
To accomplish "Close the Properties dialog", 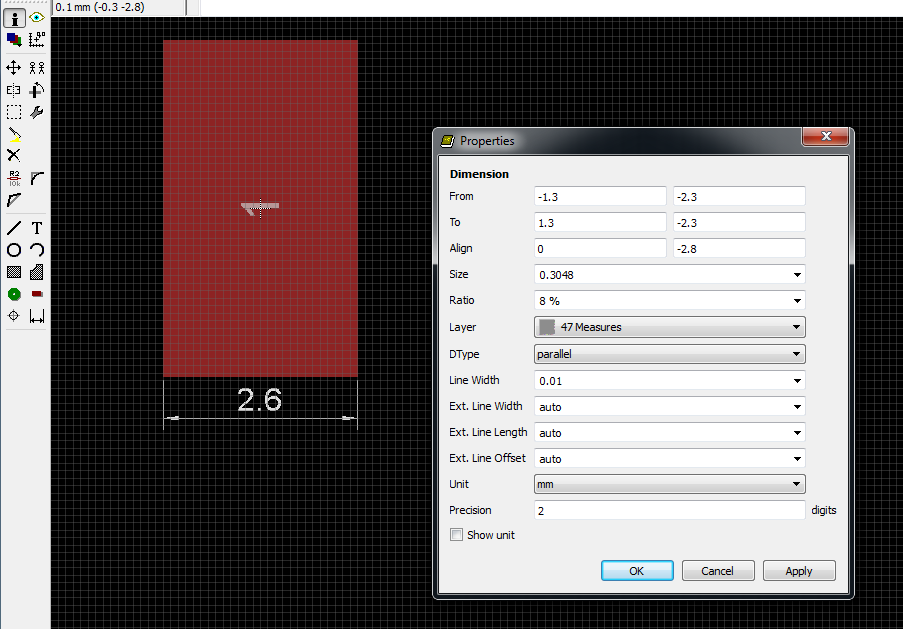I will (825, 136).
